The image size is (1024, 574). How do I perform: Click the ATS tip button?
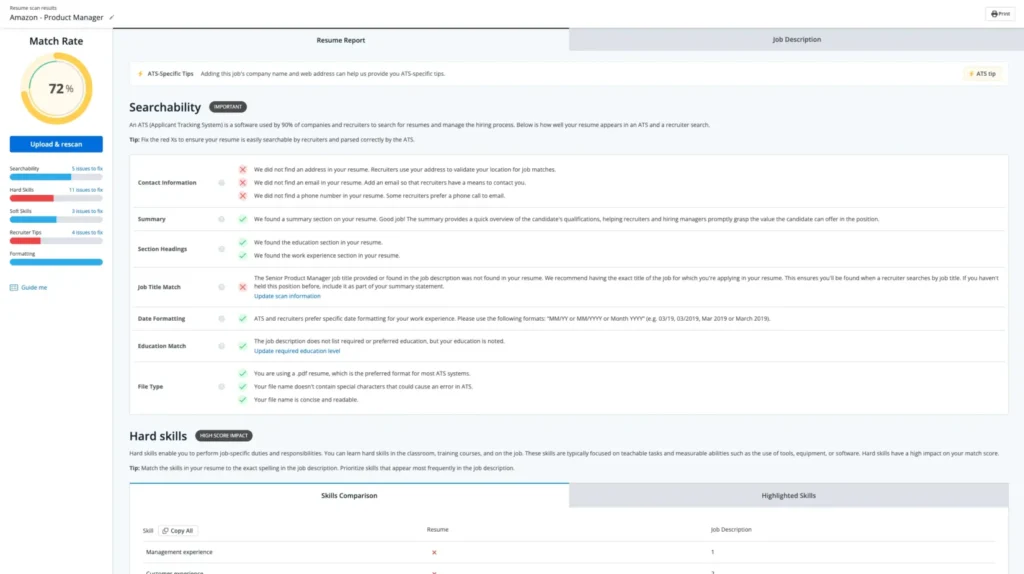(x=982, y=74)
